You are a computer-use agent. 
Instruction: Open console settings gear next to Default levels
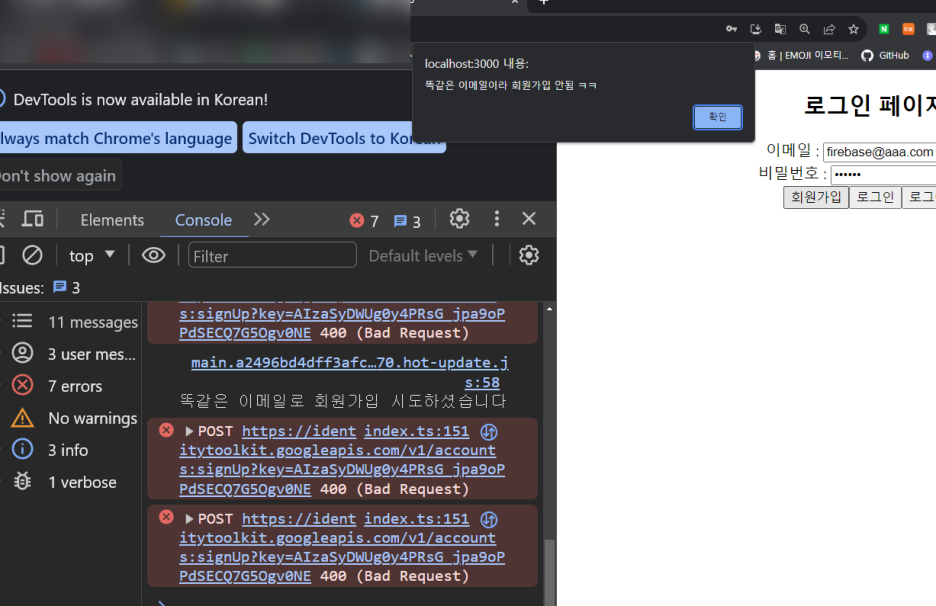coord(529,256)
